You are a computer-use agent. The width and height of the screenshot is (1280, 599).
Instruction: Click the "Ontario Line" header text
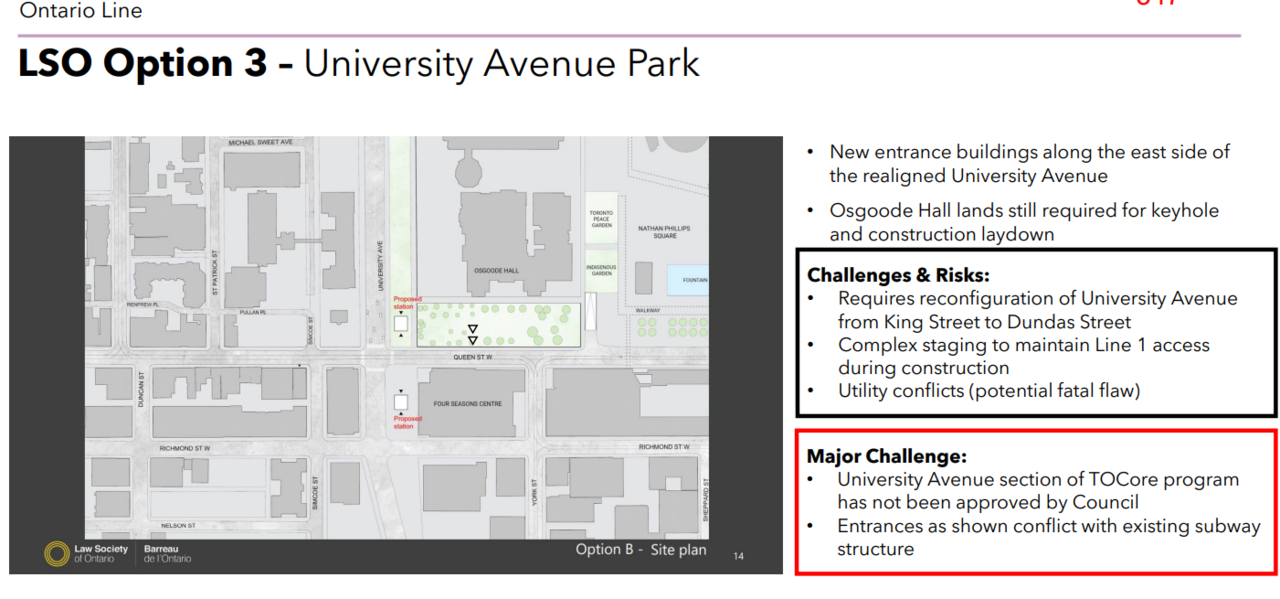point(81,11)
